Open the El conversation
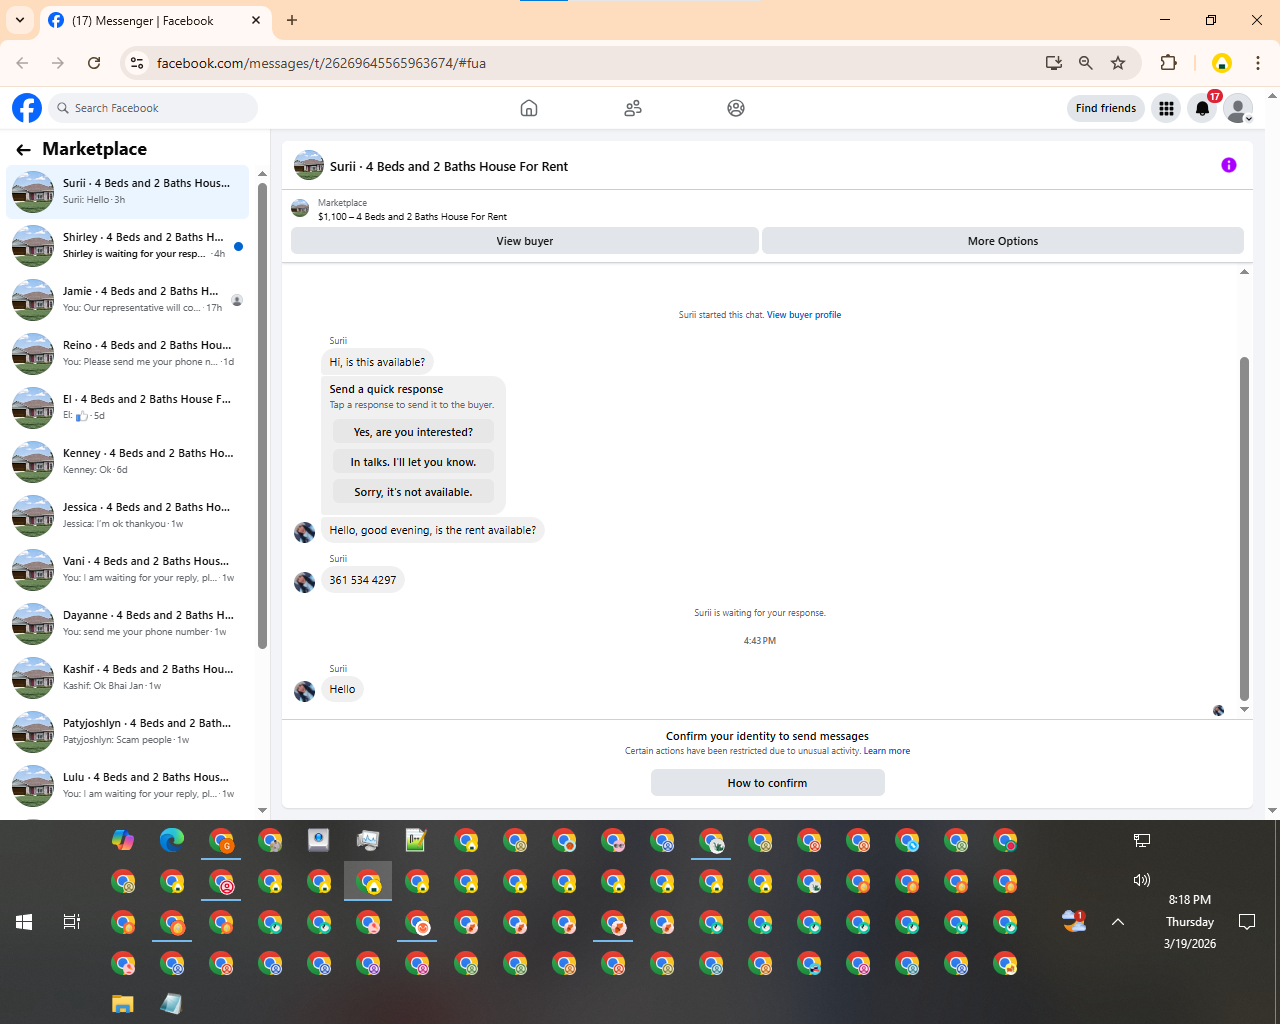 point(128,408)
